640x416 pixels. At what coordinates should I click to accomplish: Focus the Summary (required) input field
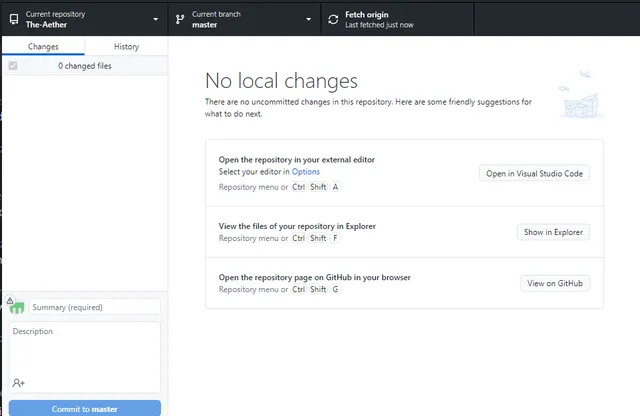pos(95,307)
